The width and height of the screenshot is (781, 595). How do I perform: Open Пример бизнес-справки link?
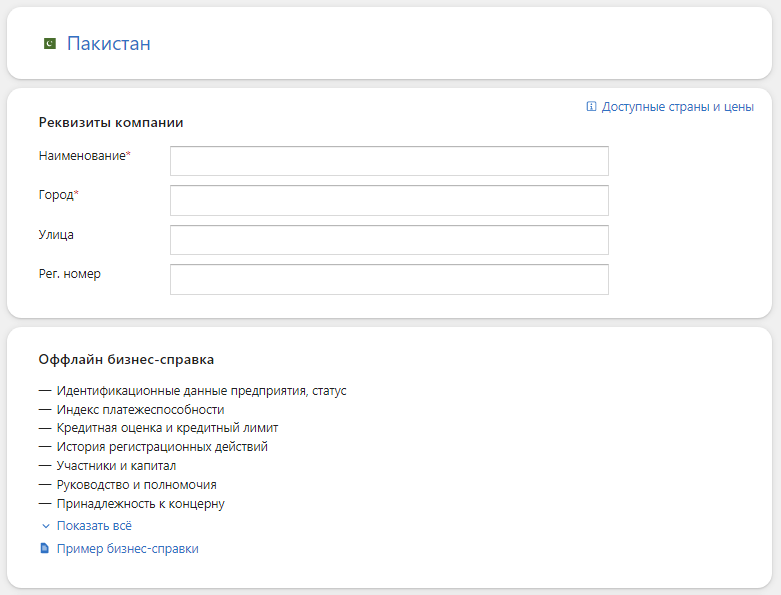coord(128,549)
